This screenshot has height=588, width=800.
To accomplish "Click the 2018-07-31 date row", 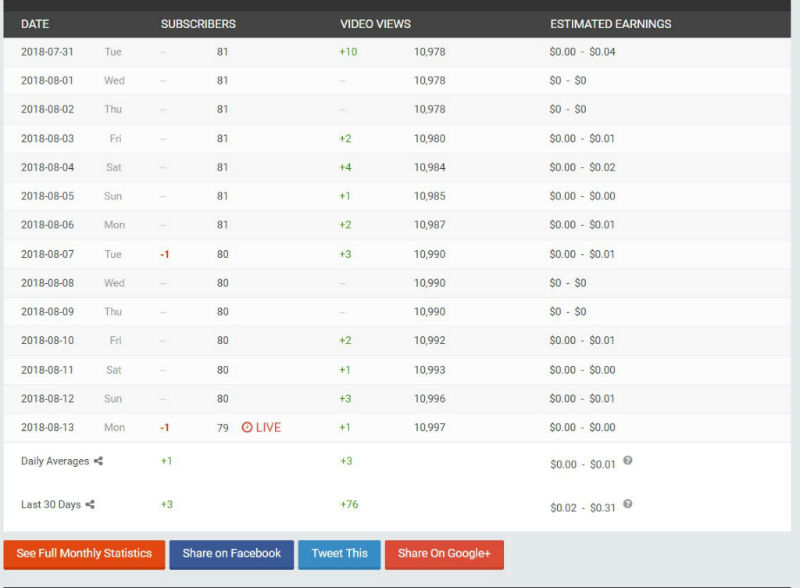I will click(x=397, y=52).
